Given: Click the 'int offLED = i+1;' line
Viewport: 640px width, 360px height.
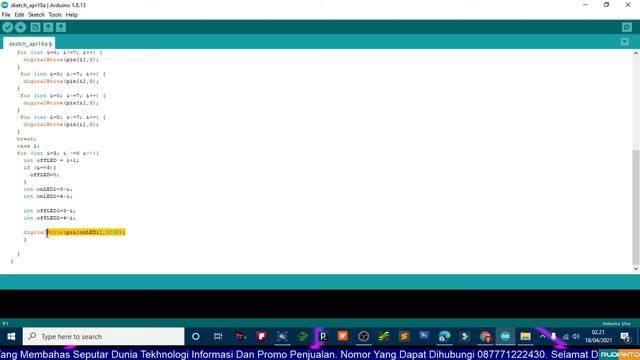Looking at the screenshot, I should tap(51, 160).
